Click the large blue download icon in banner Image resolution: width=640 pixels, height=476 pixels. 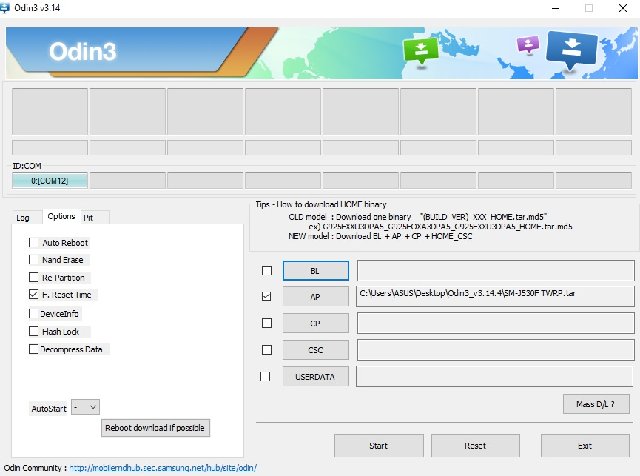571,49
